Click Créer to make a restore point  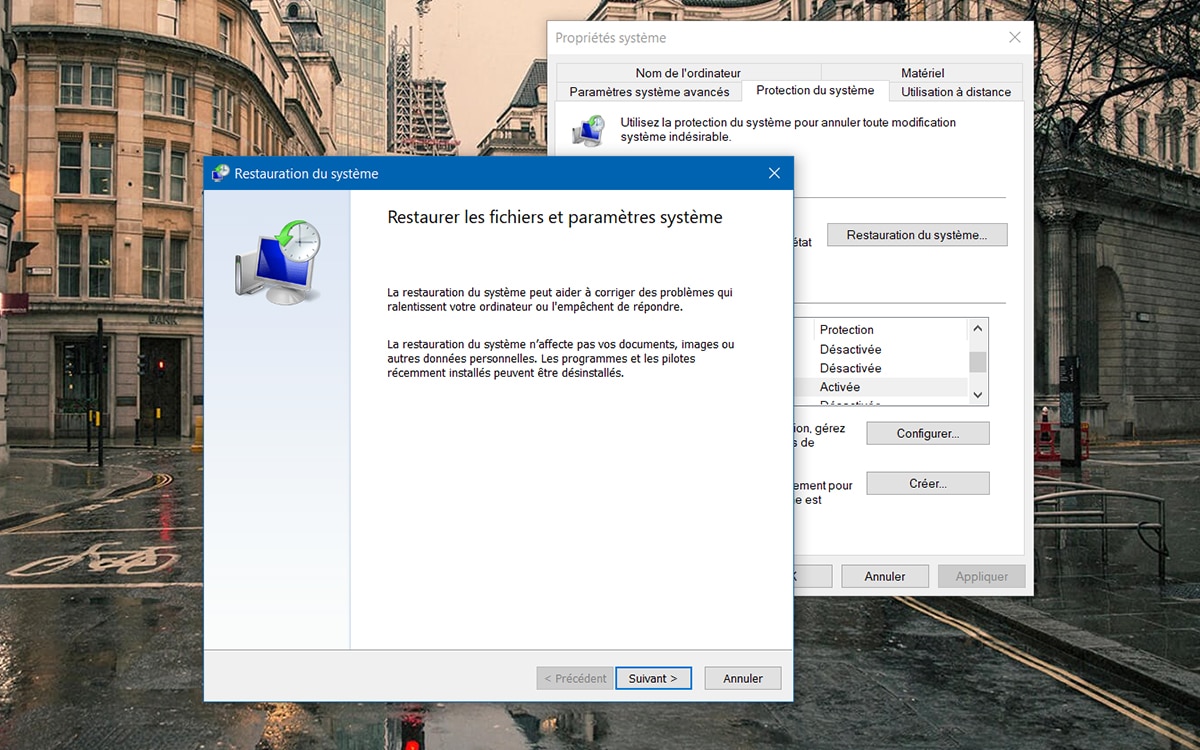pos(927,482)
